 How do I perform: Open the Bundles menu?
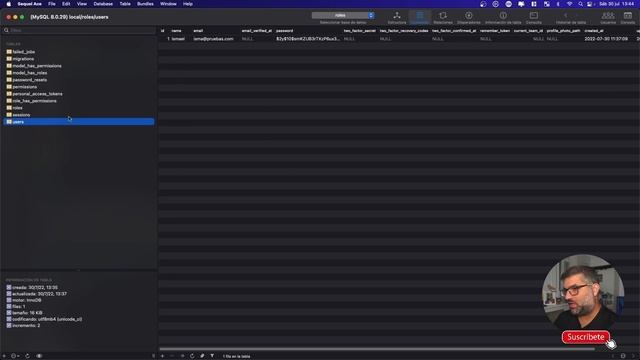click(x=145, y=4)
